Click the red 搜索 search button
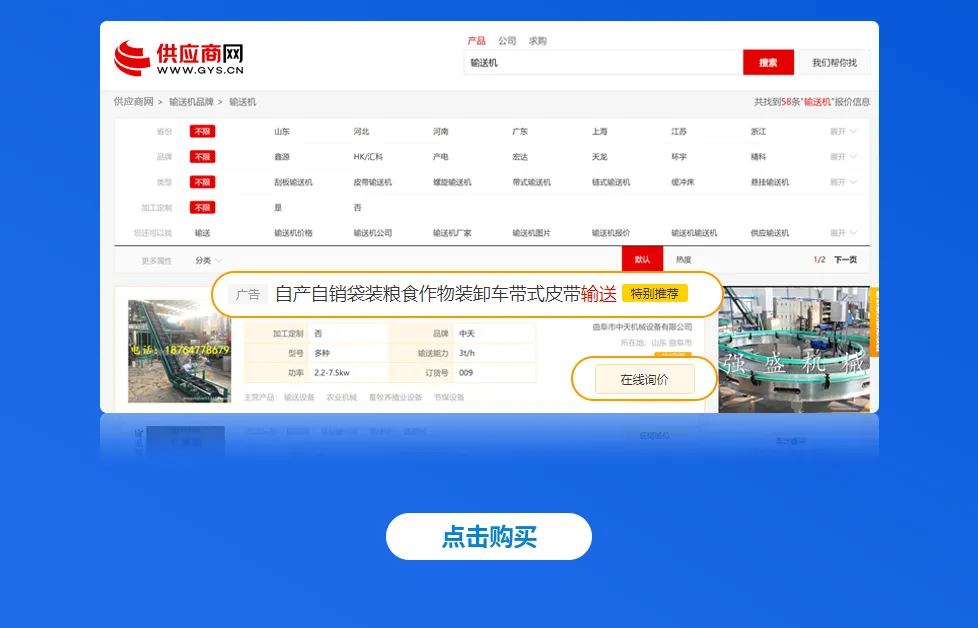Image resolution: width=978 pixels, height=628 pixels. point(768,62)
